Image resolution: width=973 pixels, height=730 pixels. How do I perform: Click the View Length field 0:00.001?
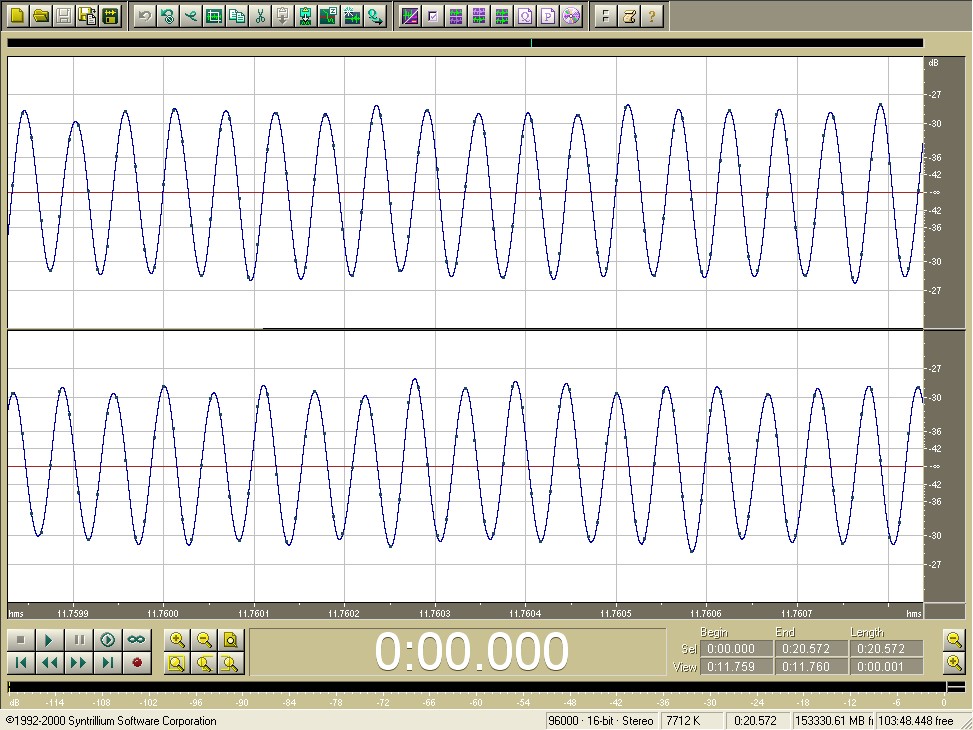(886, 667)
